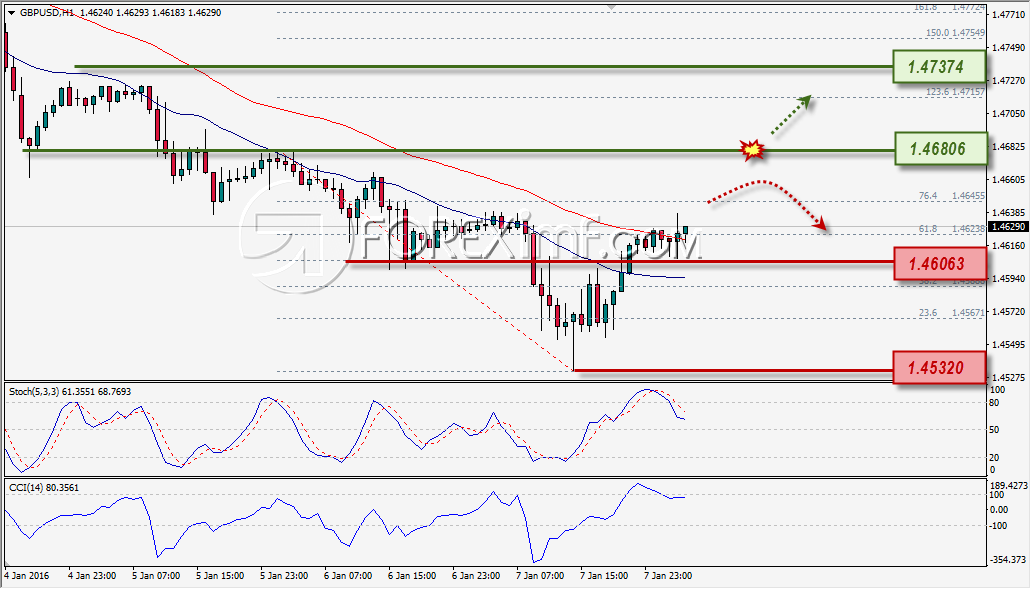The width and height of the screenshot is (1031, 589).
Task: Click the 20 level on Stochastic scale
Action: click(x=994, y=458)
